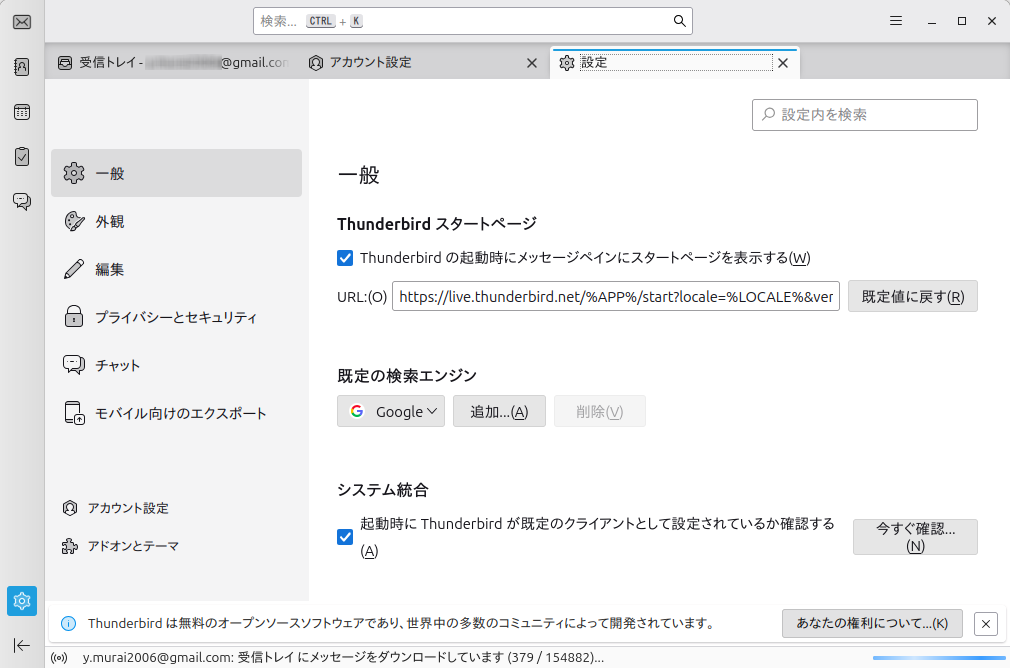Switch to the 受信トレイ tab

click(172, 62)
